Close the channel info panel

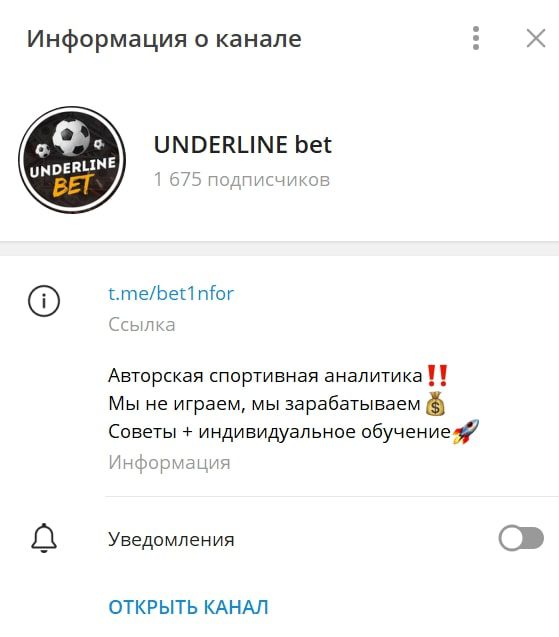[535, 38]
